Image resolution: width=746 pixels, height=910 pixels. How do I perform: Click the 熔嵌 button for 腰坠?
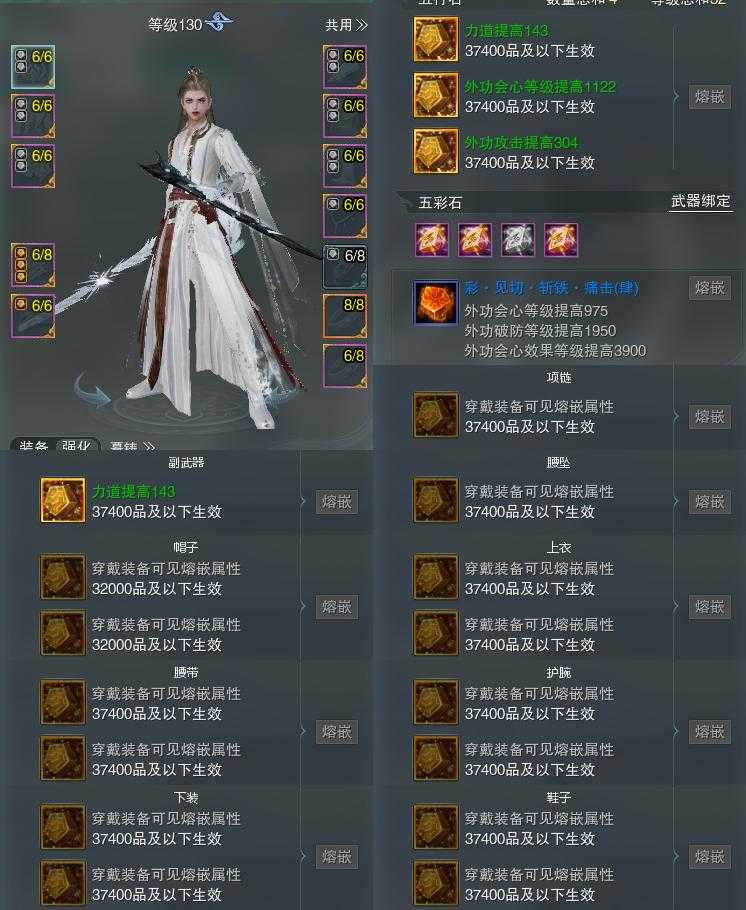point(710,501)
